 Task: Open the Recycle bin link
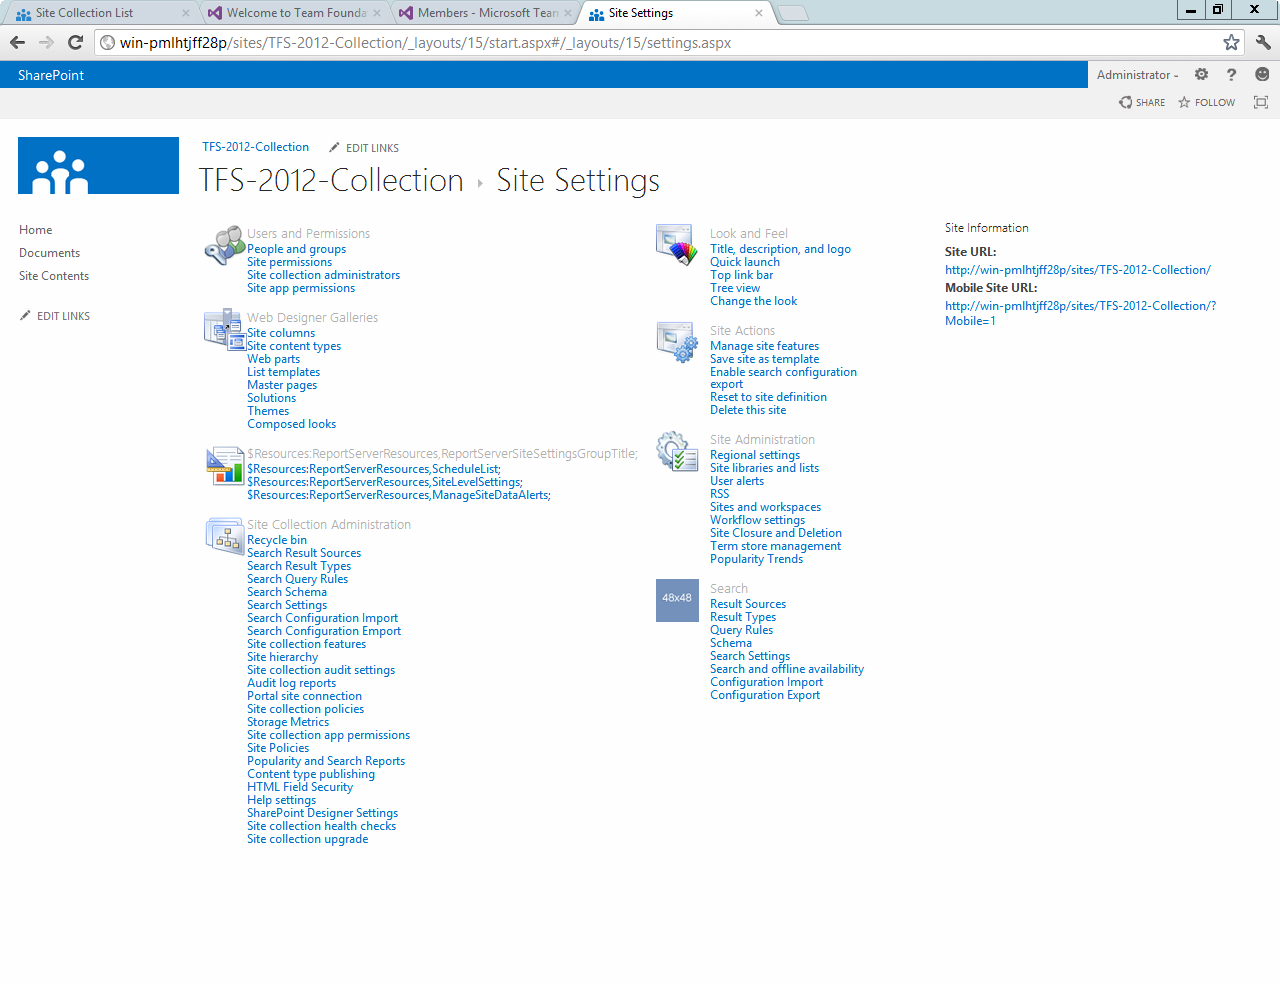click(276, 539)
